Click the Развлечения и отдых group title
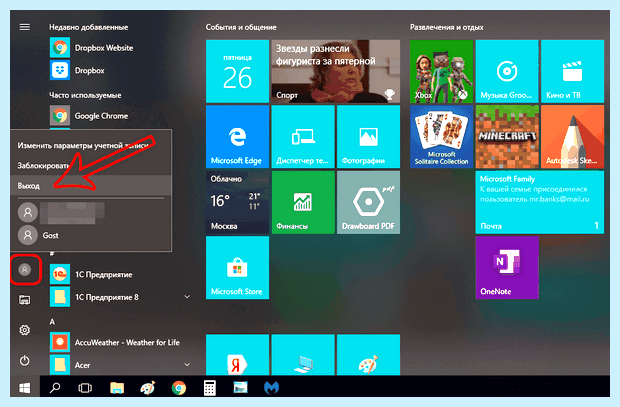 446,27
